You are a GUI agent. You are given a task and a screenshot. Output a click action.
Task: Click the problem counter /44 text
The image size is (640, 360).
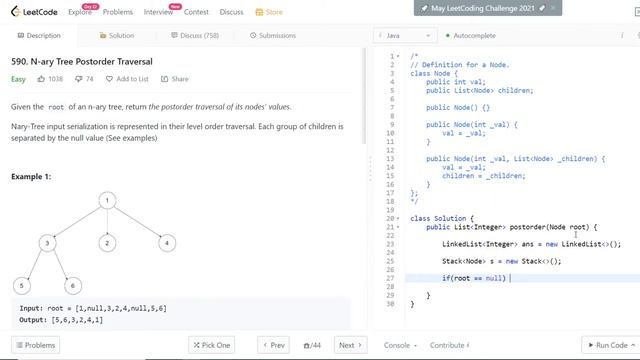[312, 345]
